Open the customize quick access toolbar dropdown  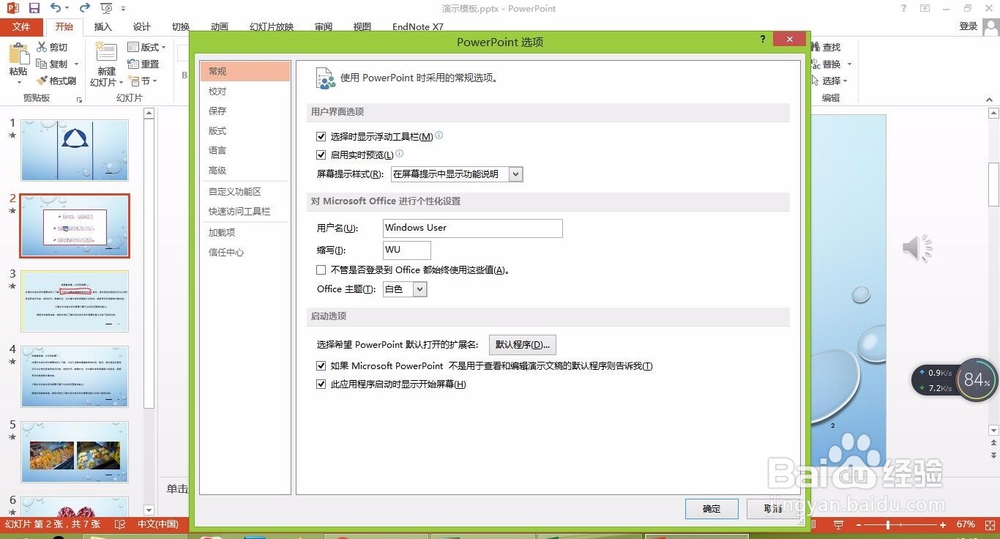(x=123, y=9)
